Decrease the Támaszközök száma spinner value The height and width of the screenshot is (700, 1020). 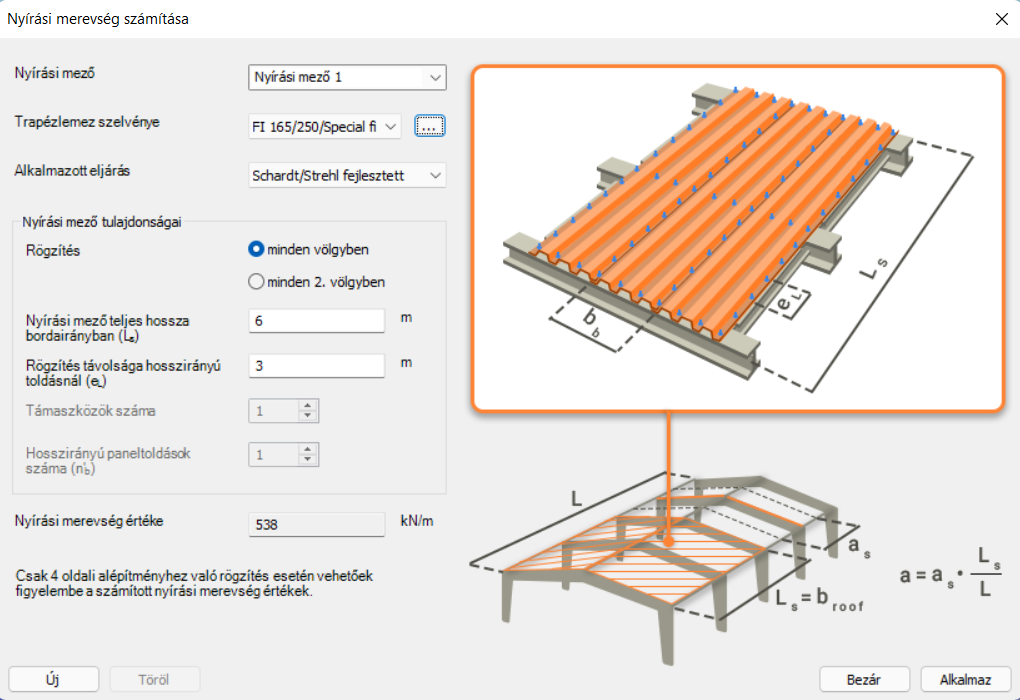click(308, 416)
